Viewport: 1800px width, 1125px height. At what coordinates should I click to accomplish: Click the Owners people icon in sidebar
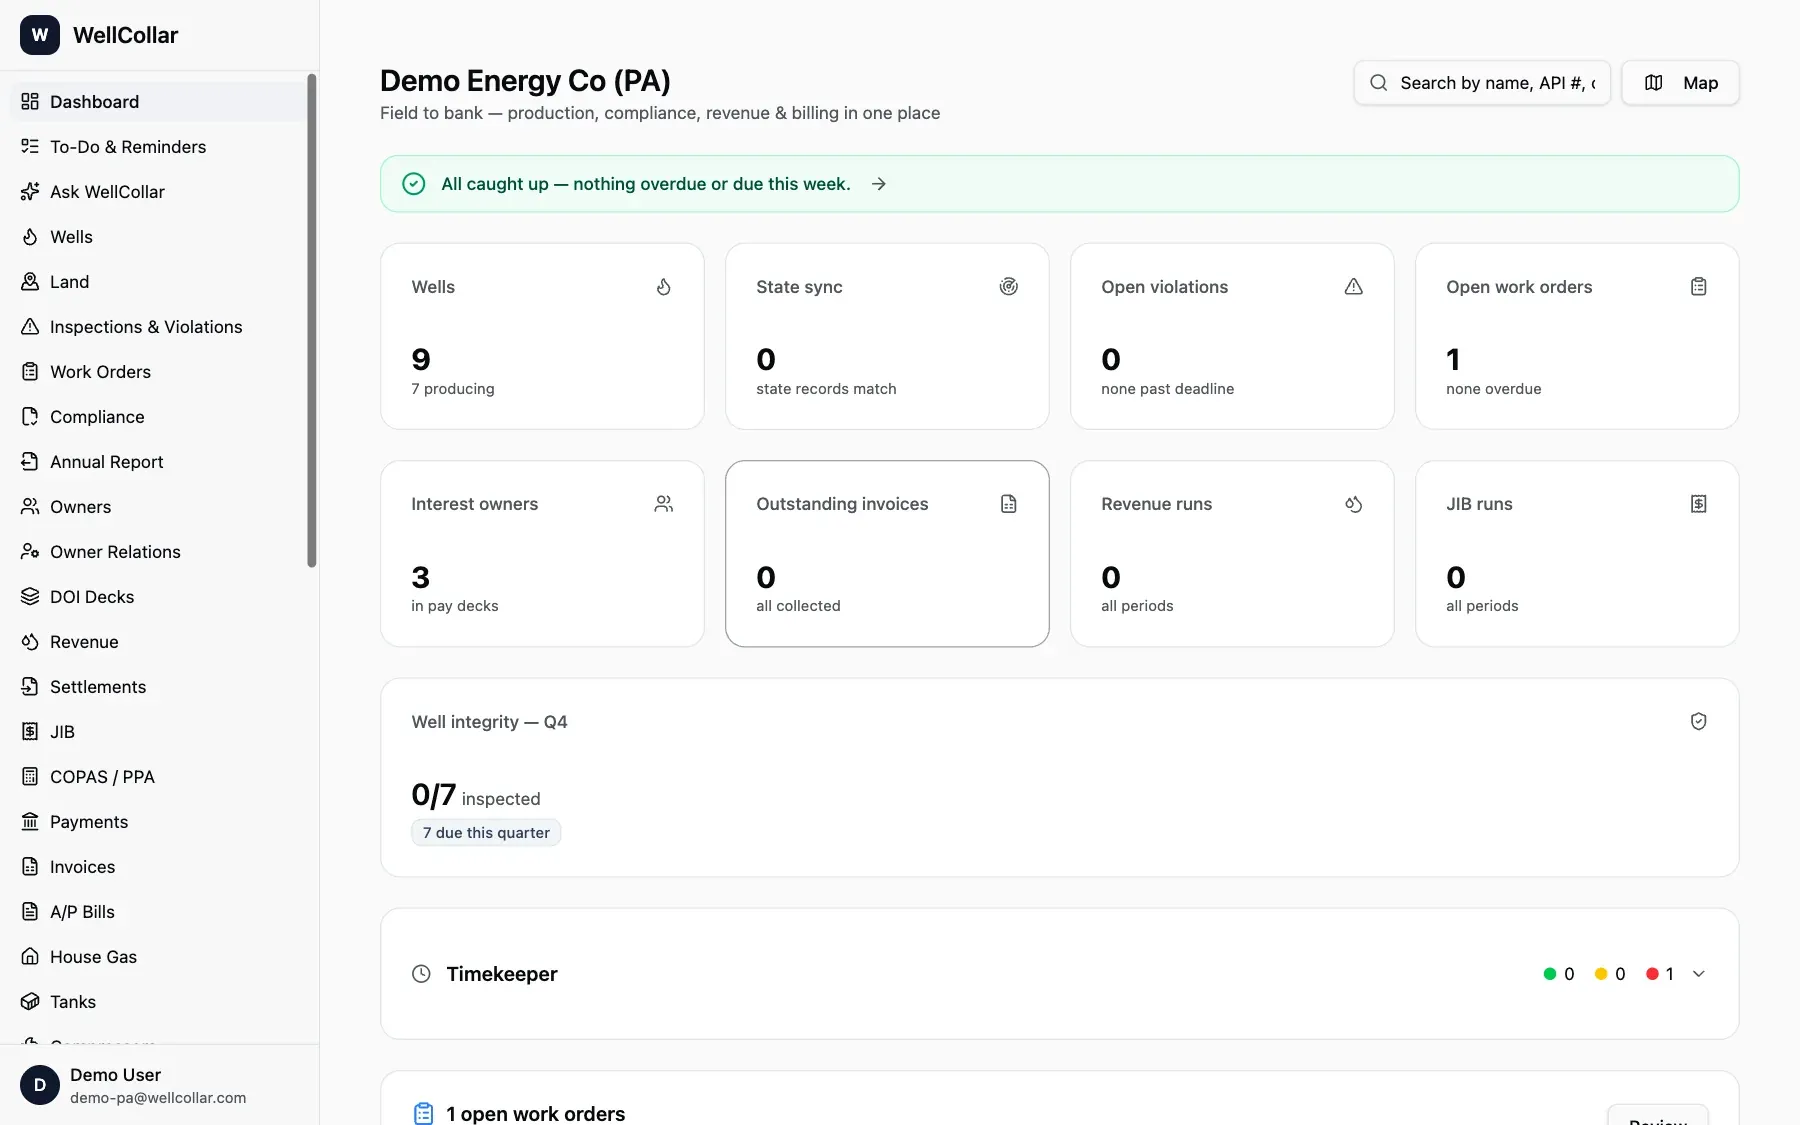pyautogui.click(x=30, y=507)
